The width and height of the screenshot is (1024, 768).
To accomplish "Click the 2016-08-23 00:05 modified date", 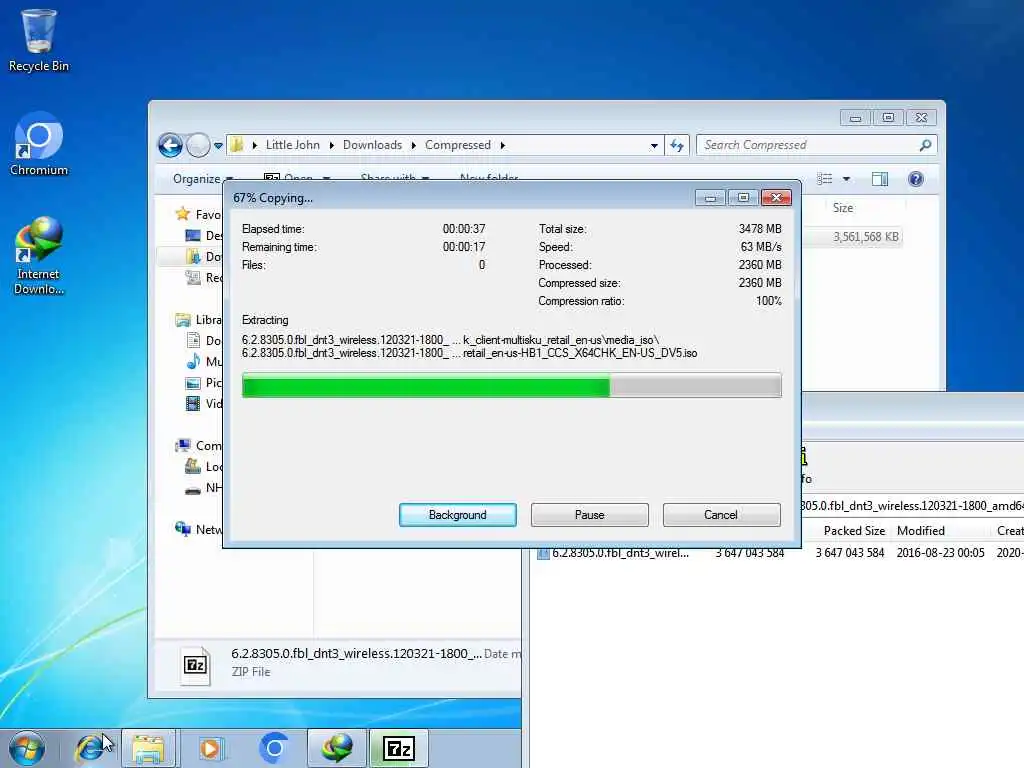I will coord(940,552).
